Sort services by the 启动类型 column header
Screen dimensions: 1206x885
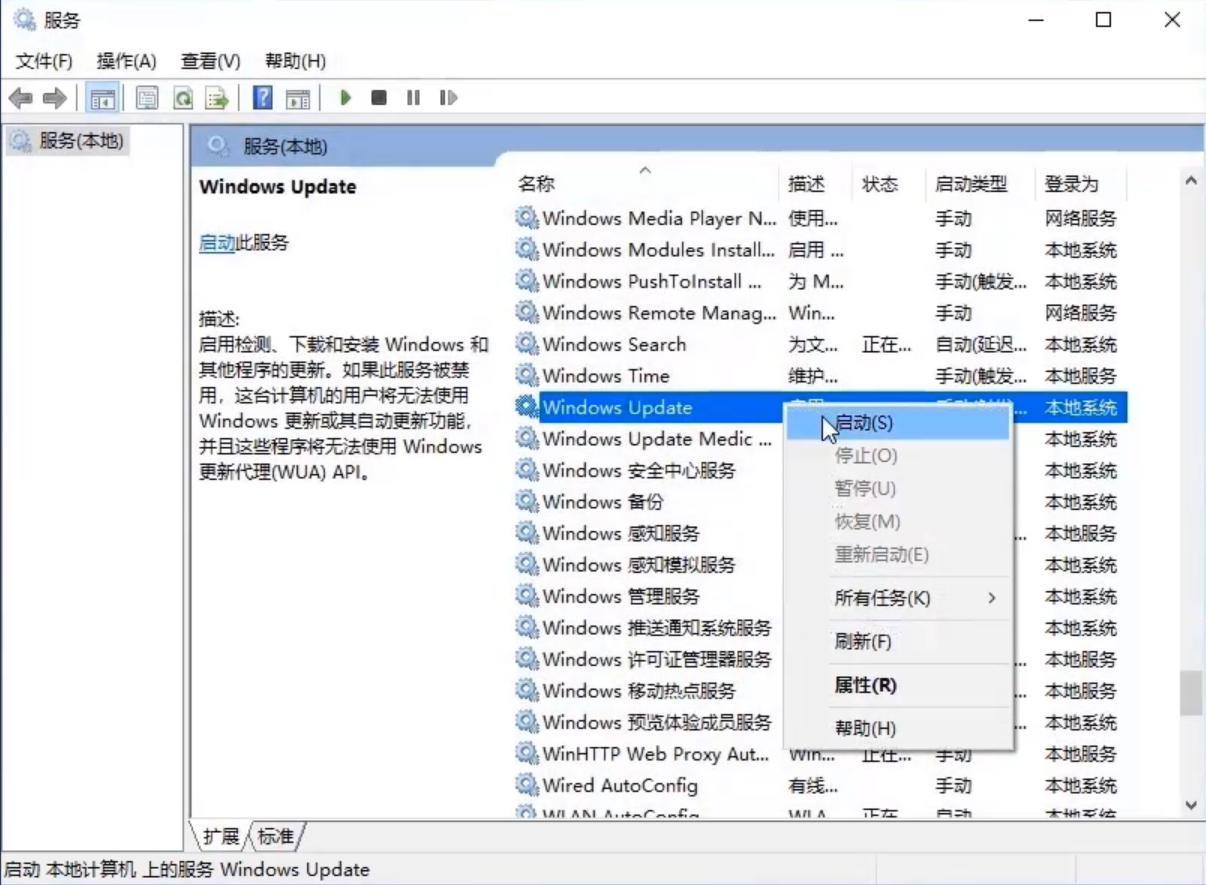970,184
